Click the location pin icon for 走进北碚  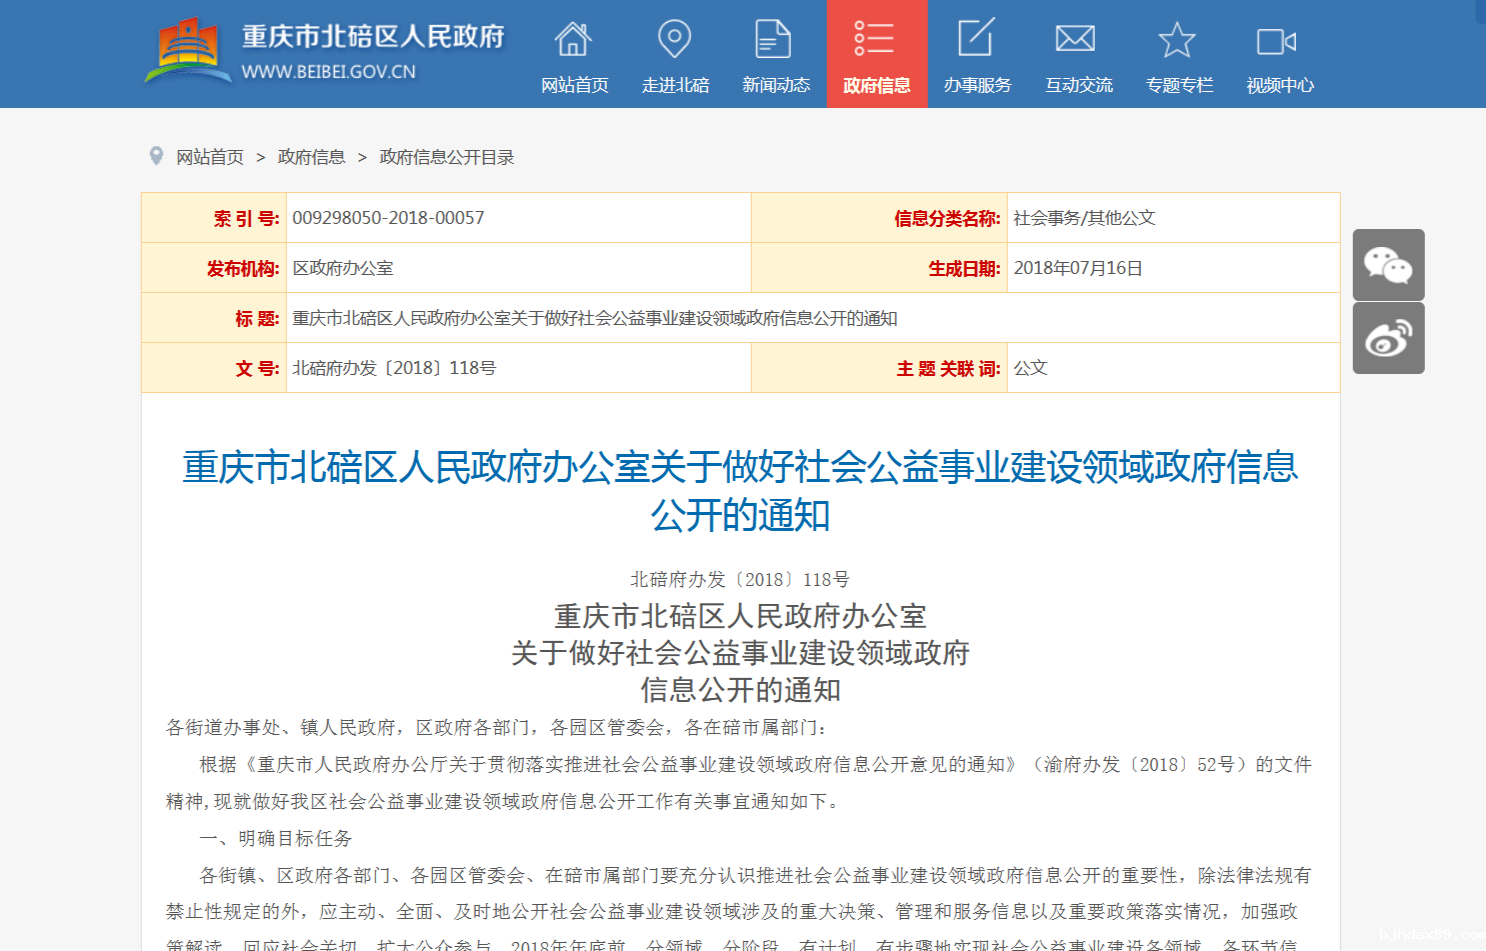tap(674, 40)
